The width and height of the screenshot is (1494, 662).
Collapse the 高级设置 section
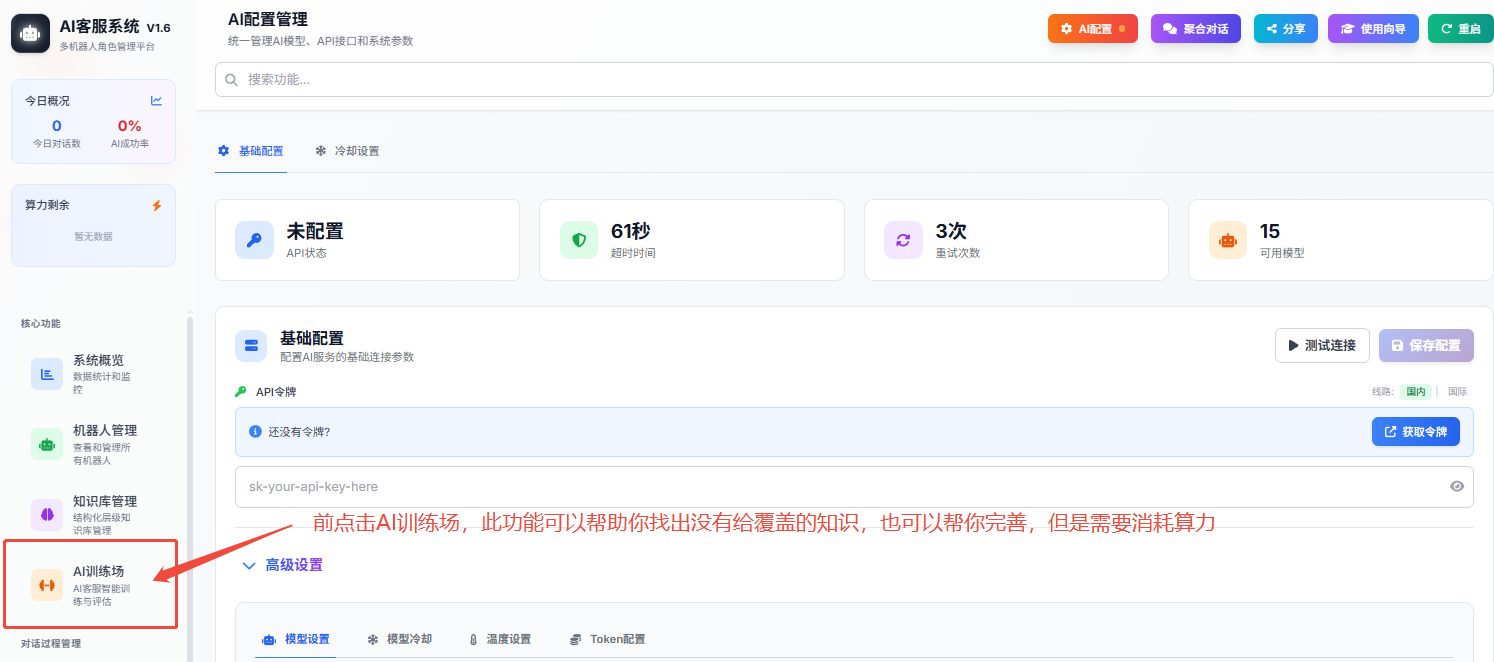tap(283, 565)
